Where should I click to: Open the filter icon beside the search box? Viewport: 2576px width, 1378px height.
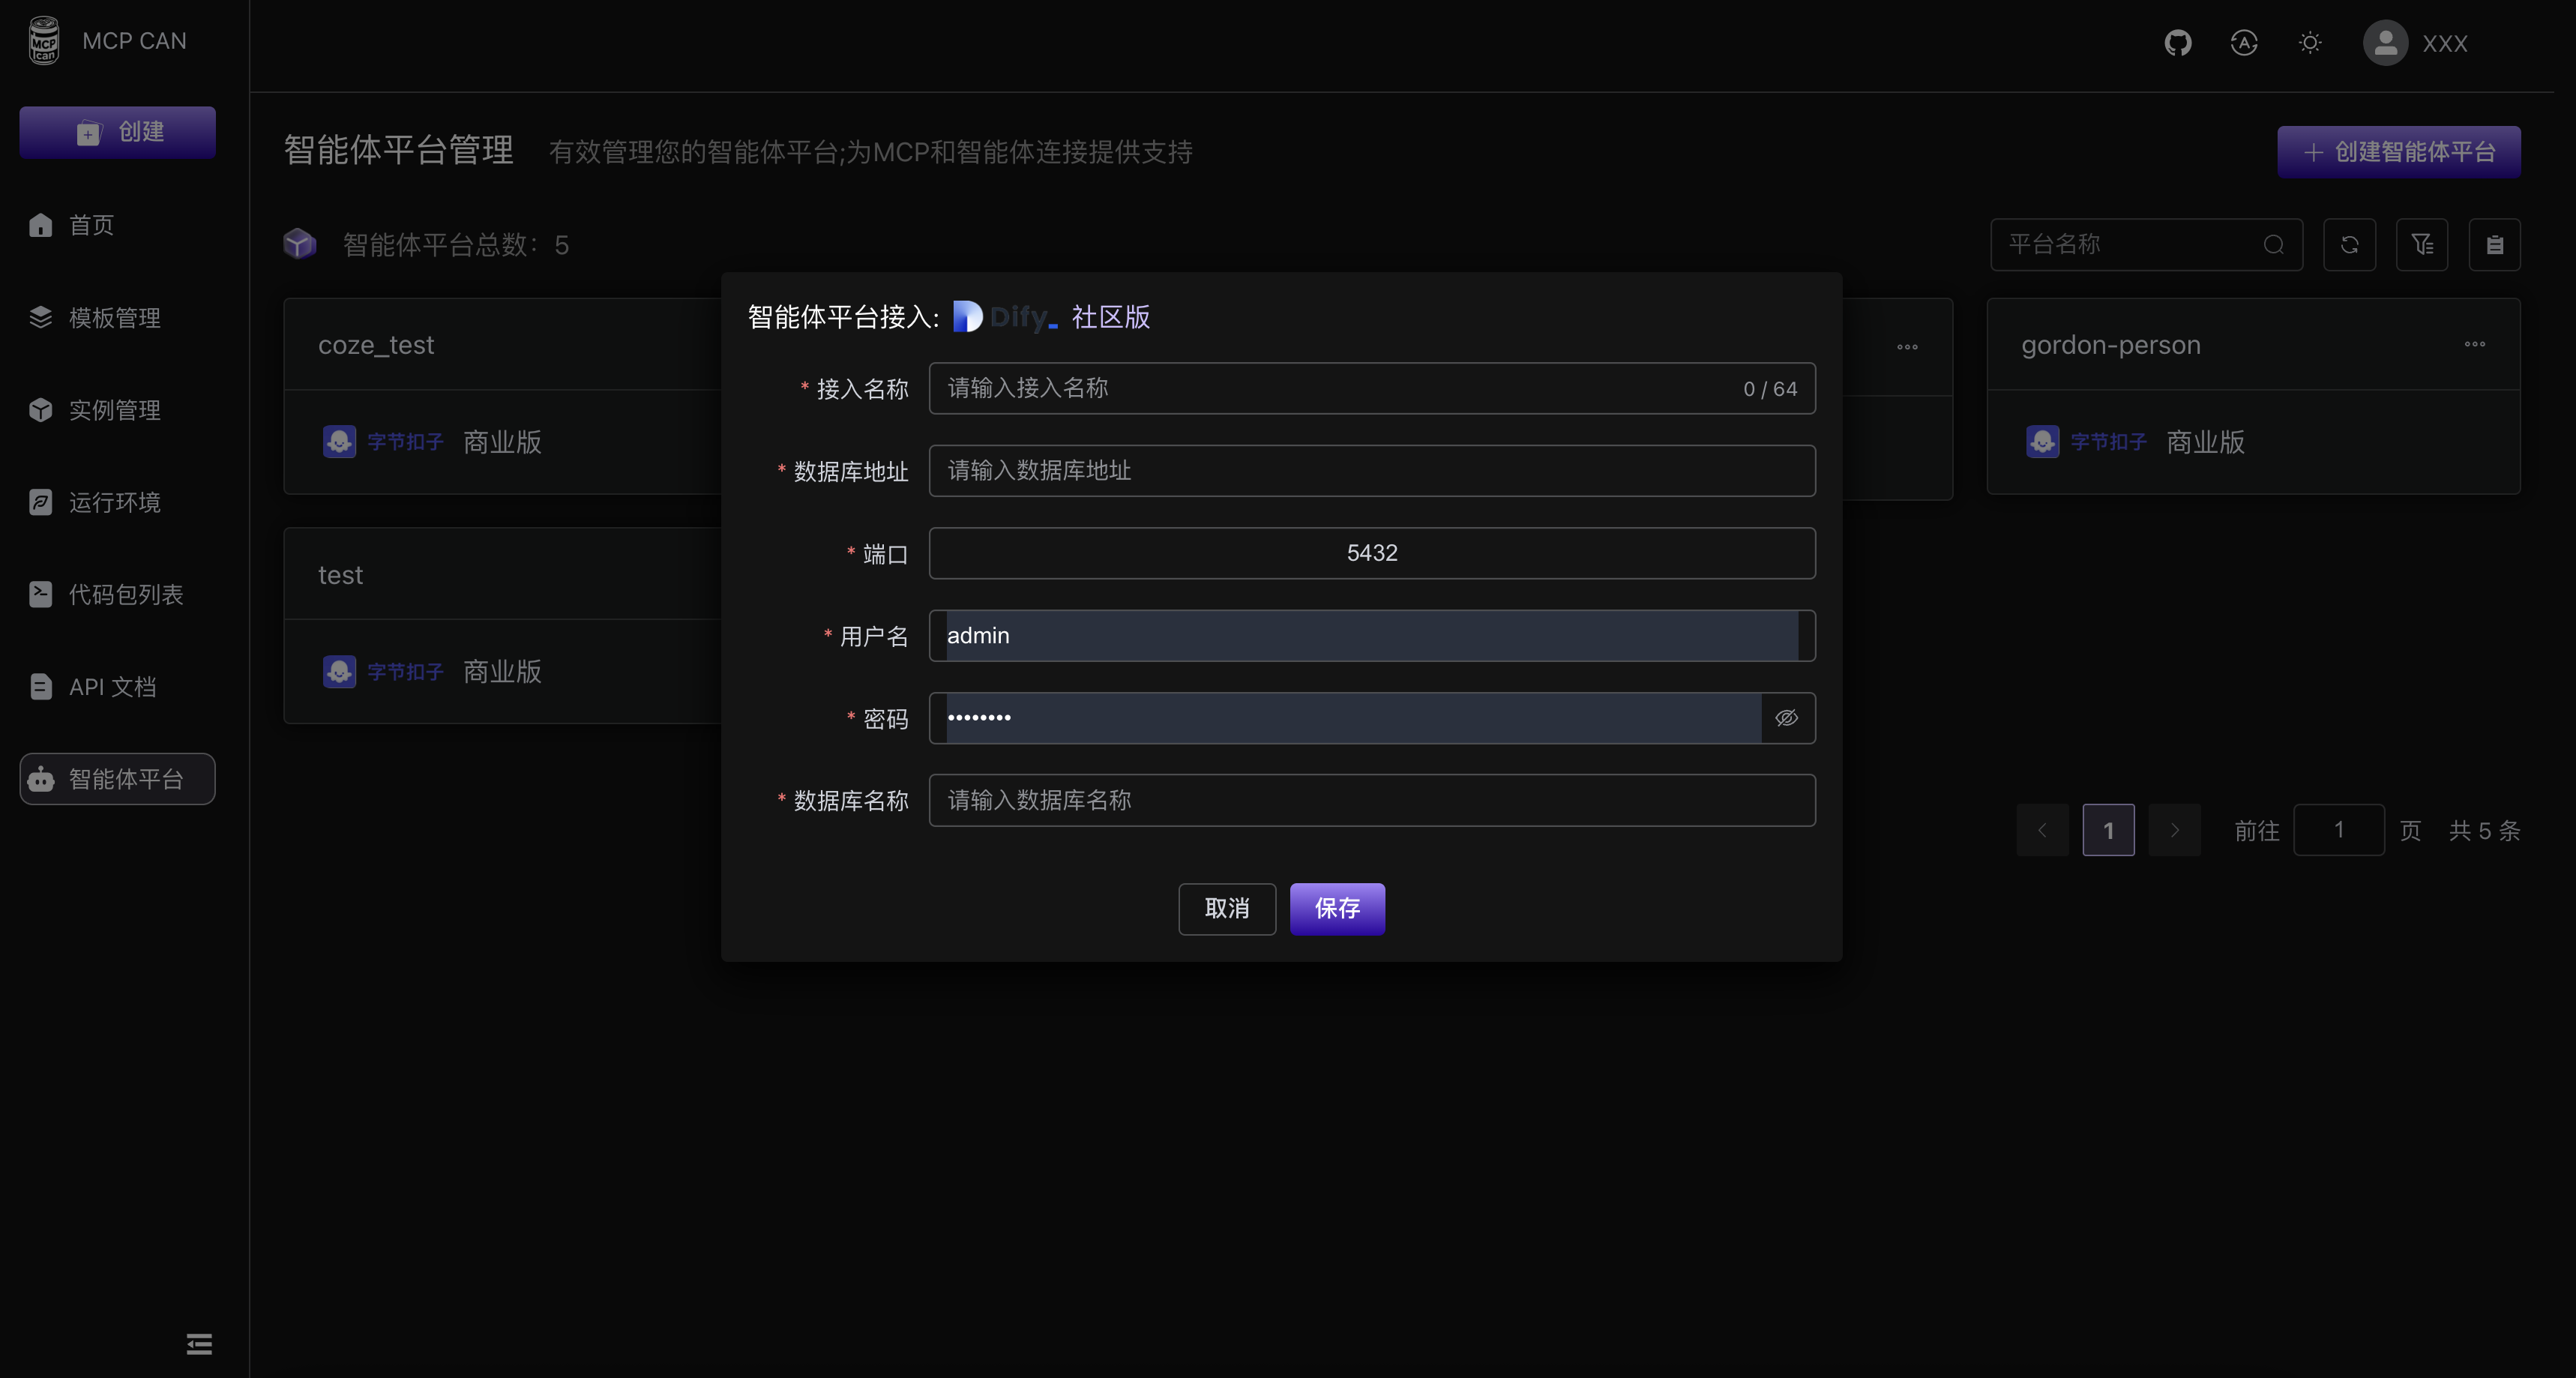[x=2422, y=244]
